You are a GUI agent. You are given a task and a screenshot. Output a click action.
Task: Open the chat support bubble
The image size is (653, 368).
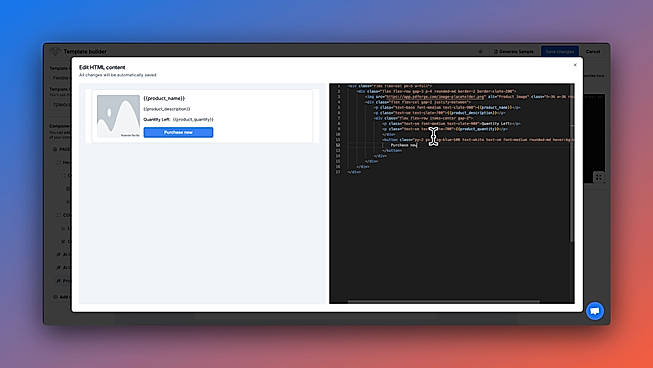click(595, 311)
